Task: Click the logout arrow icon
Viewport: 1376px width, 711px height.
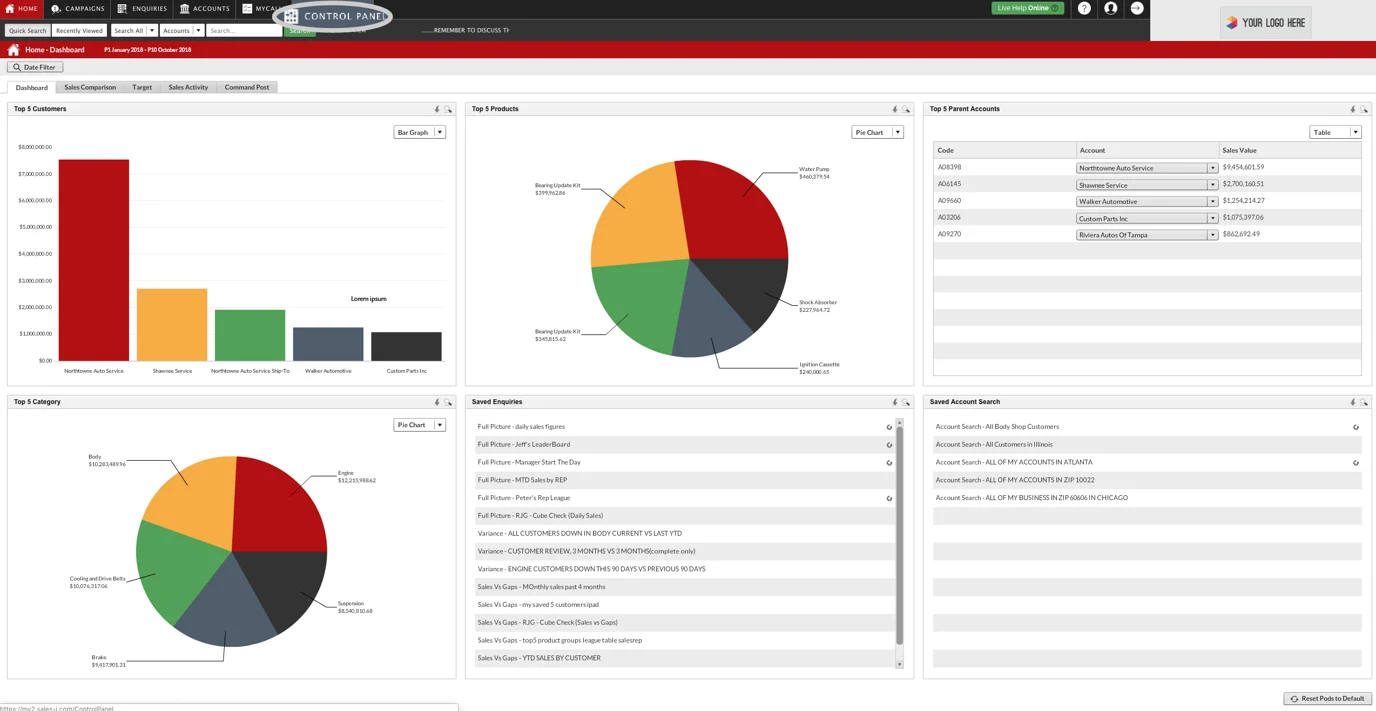Action: (x=1137, y=8)
